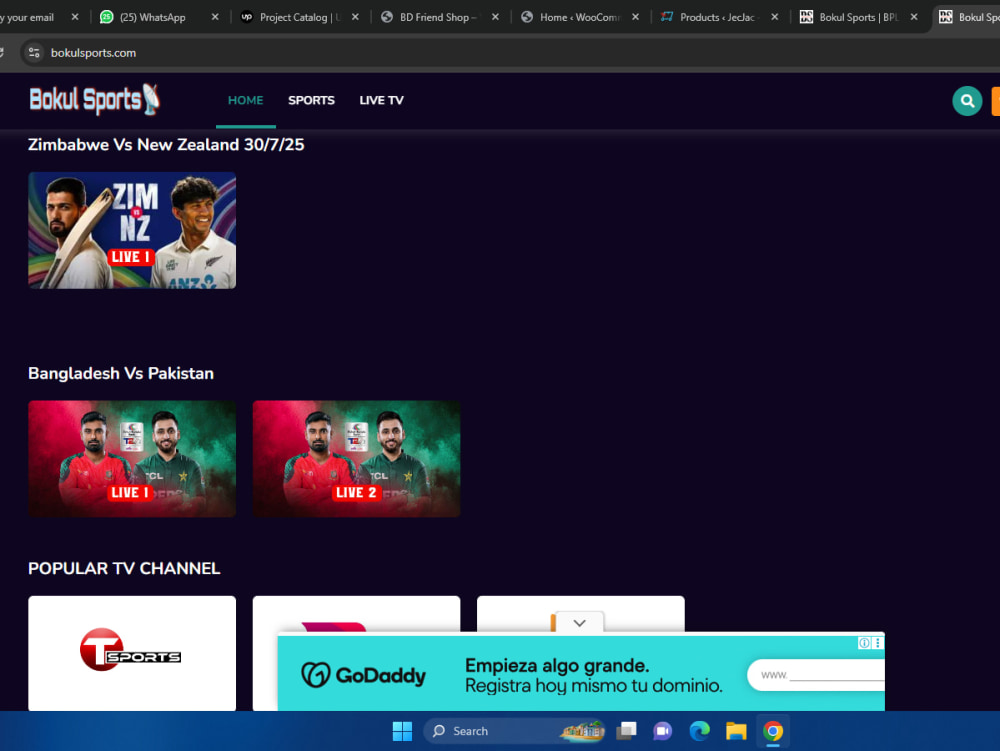Image resolution: width=1000 pixels, height=751 pixels.
Task: Collapse the ad banner with chevron button
Action: (x=579, y=622)
